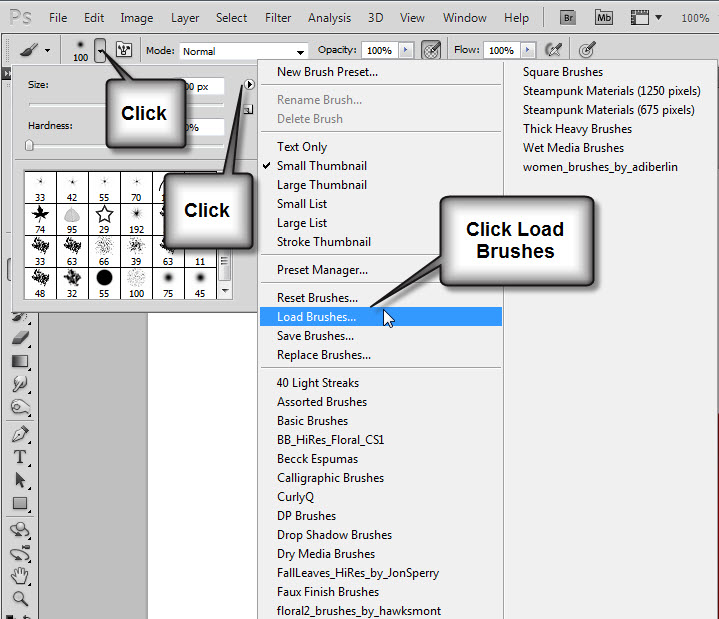Select the Sponge tool
The width and height of the screenshot is (719, 619).
pos(20,407)
